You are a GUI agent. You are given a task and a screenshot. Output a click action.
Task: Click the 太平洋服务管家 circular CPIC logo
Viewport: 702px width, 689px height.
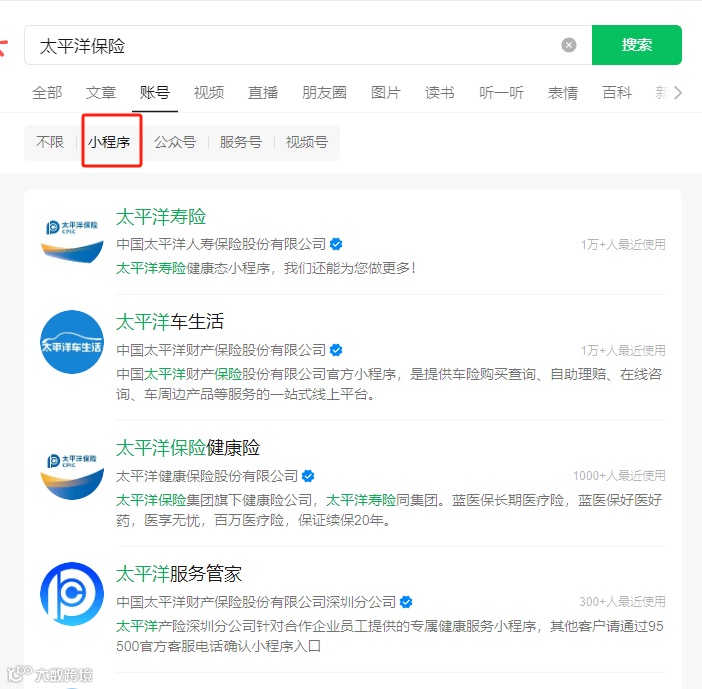(x=72, y=594)
